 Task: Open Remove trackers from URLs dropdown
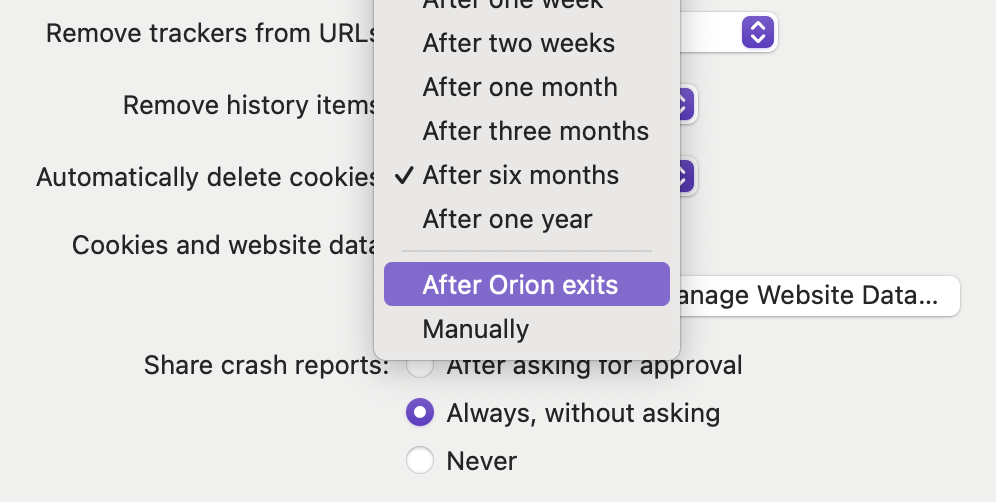(x=758, y=32)
